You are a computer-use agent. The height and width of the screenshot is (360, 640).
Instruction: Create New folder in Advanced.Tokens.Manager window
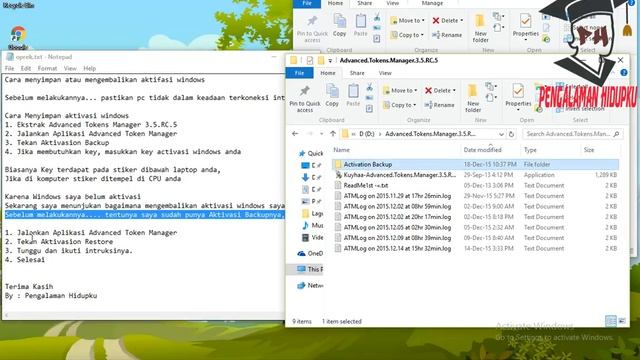[x=473, y=98]
